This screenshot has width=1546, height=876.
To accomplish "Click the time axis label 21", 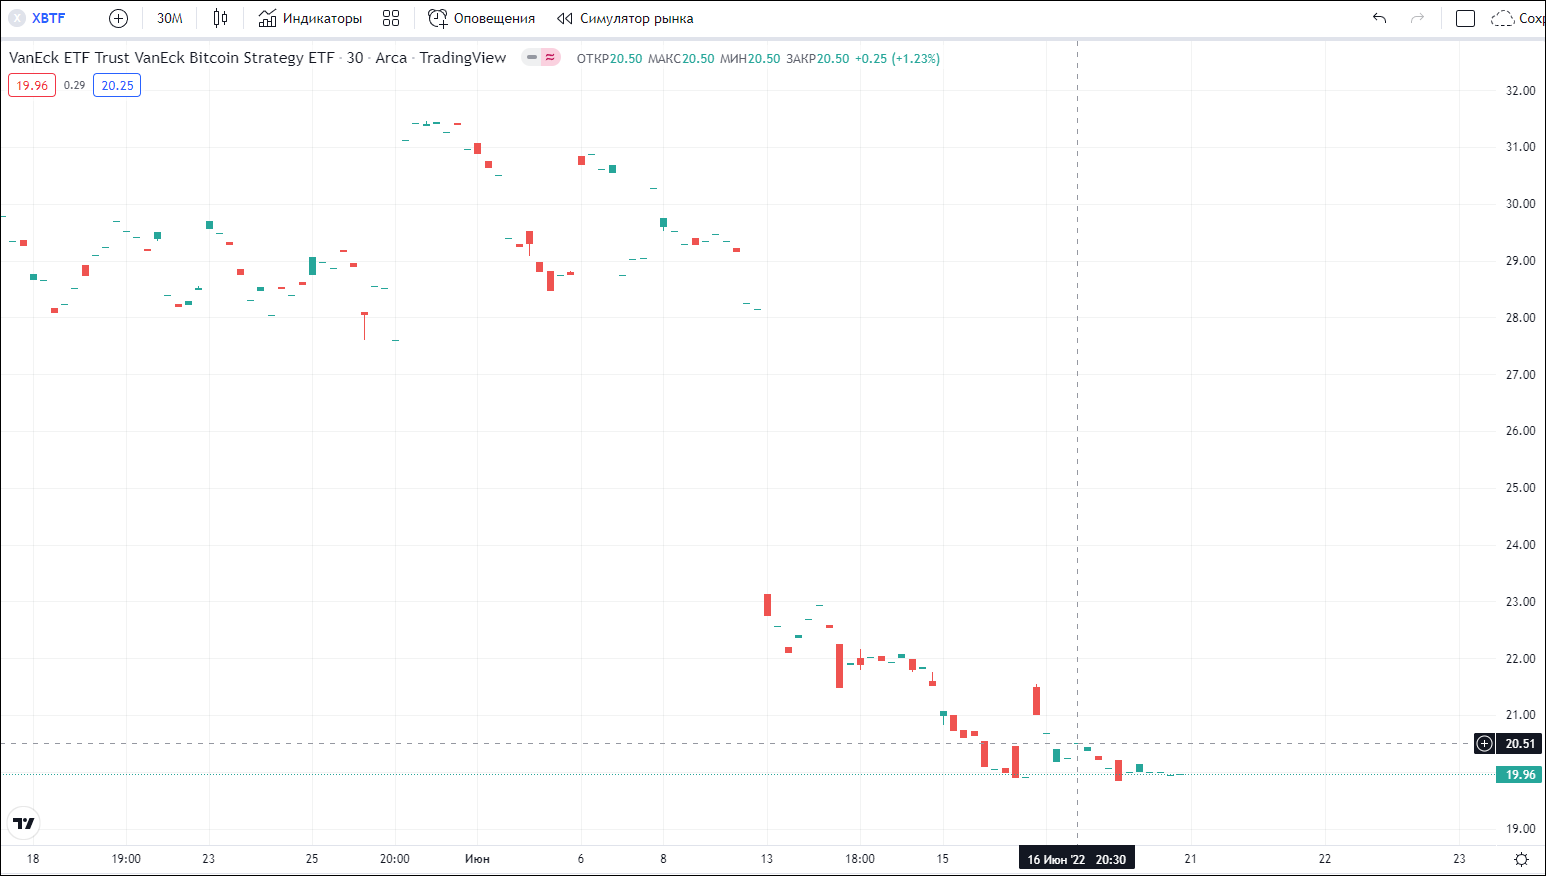I will (x=1190, y=859).
